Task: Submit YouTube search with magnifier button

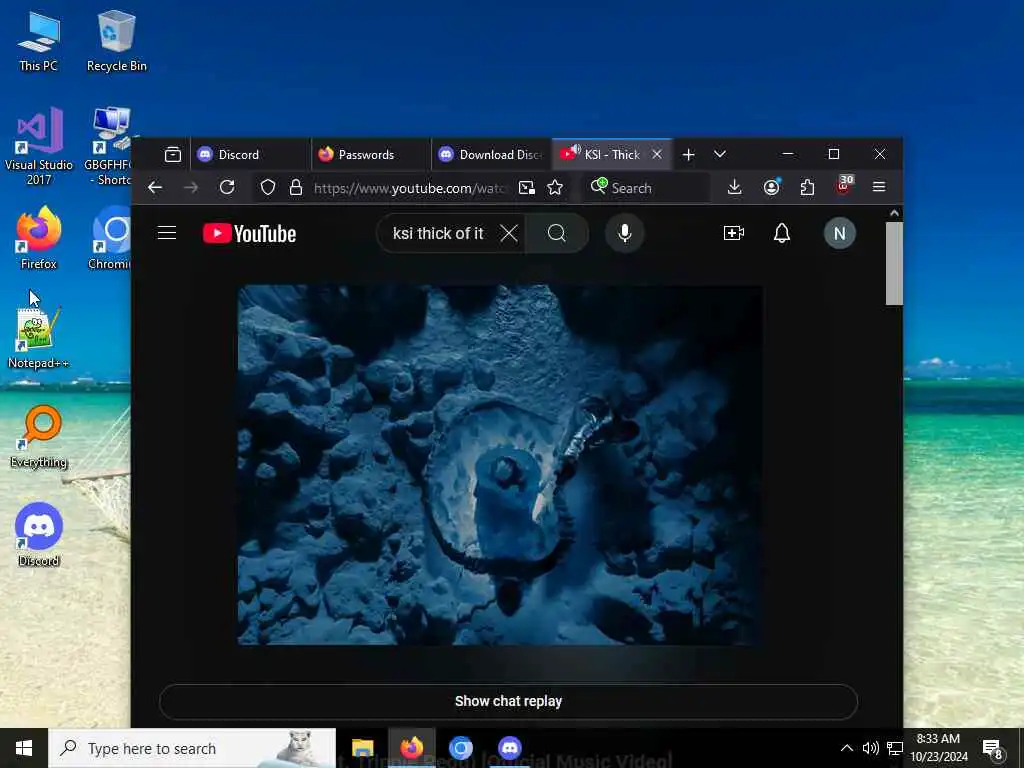Action: coord(557,233)
